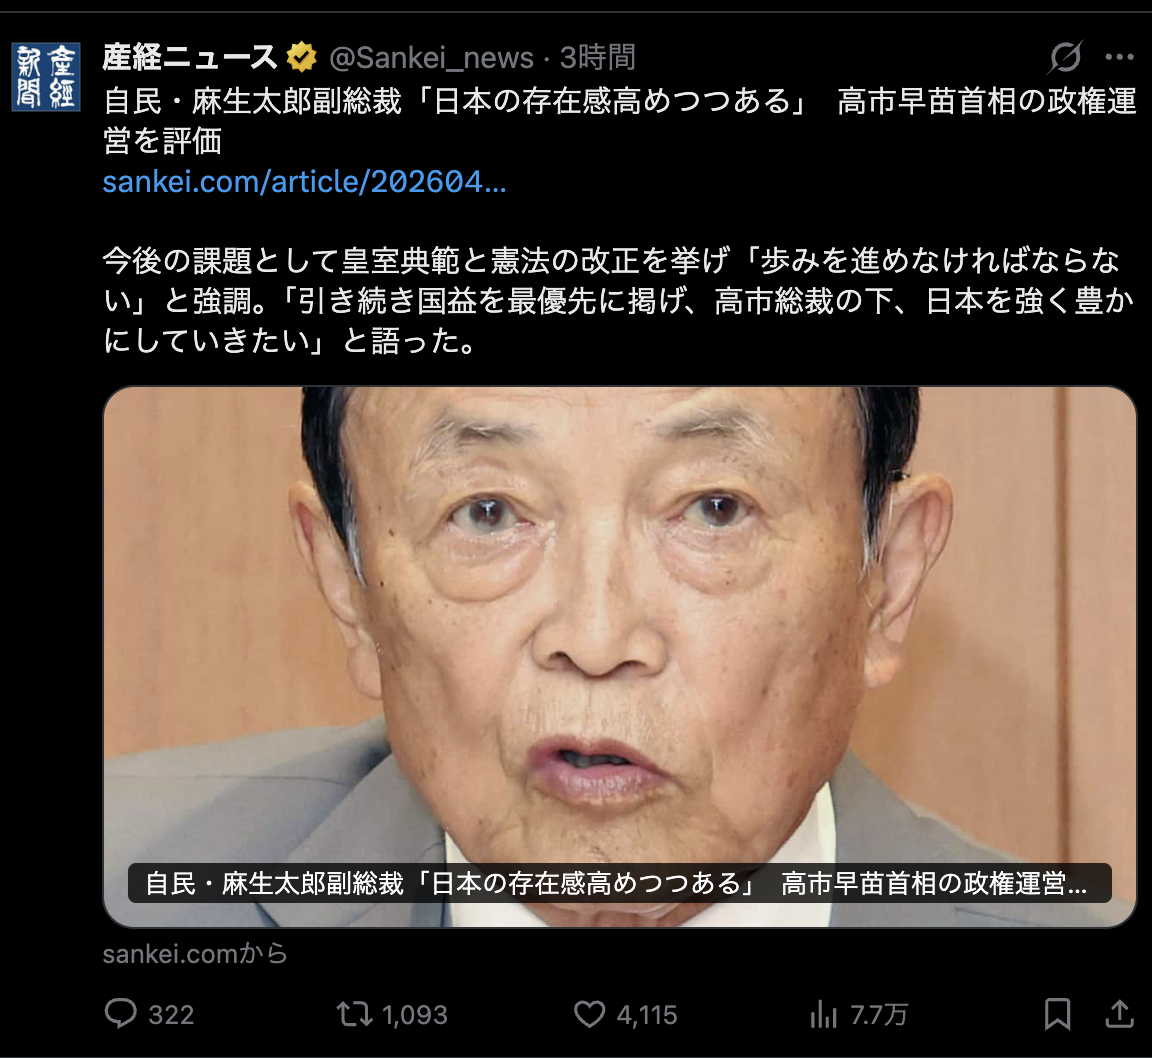This screenshot has width=1152, height=1058.
Task: Like the post with the heart icon
Action: pos(589,1014)
